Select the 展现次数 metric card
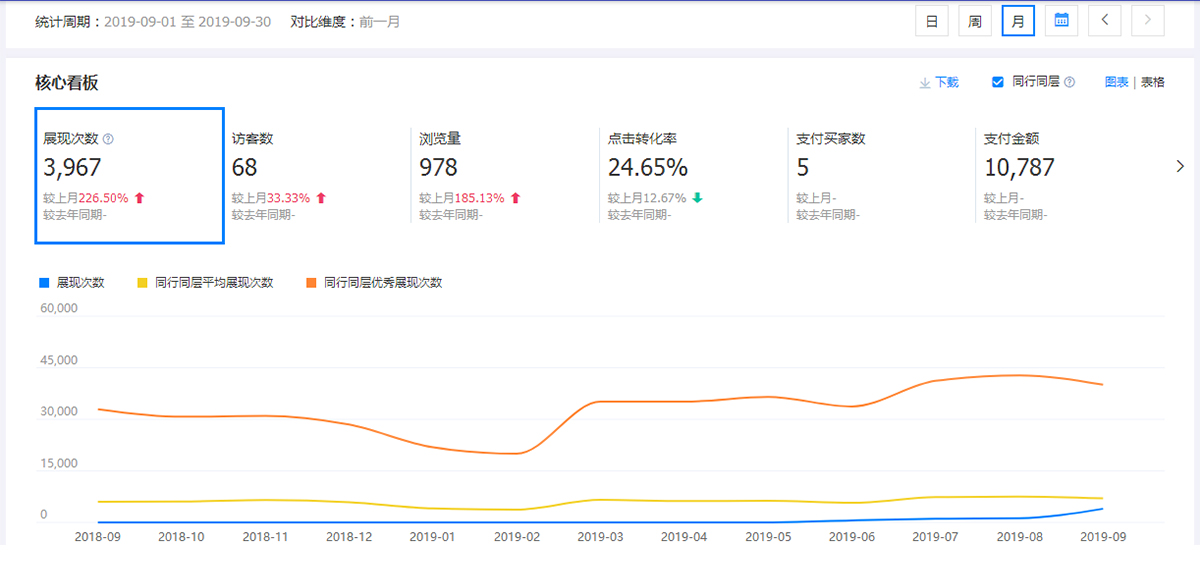This screenshot has width=1200, height=562. tap(129, 175)
